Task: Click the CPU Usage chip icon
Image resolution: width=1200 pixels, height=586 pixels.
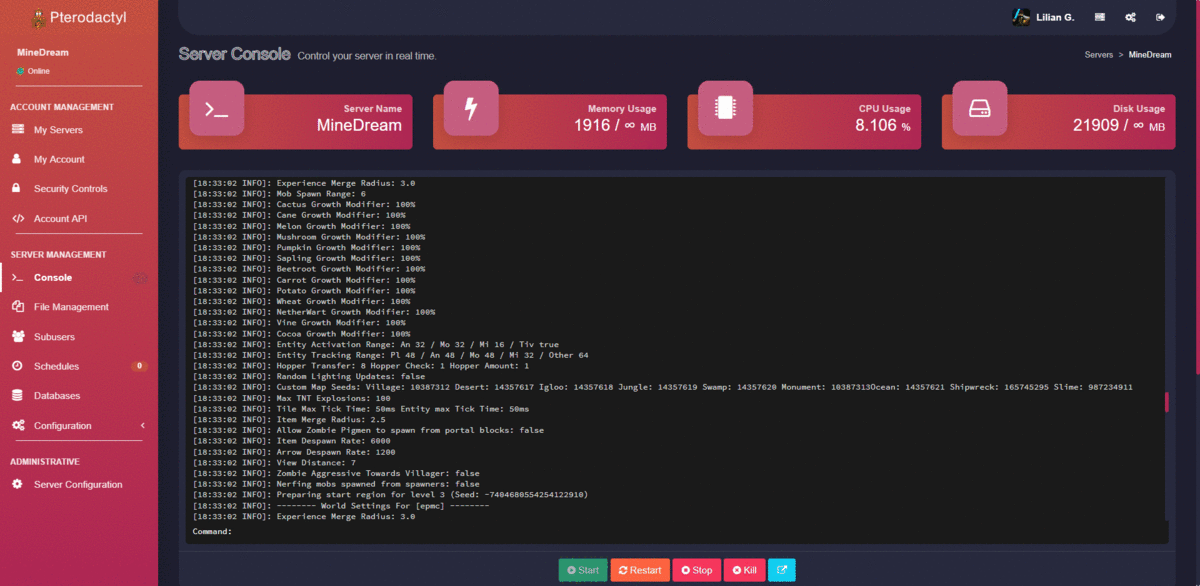Action: pos(725,109)
